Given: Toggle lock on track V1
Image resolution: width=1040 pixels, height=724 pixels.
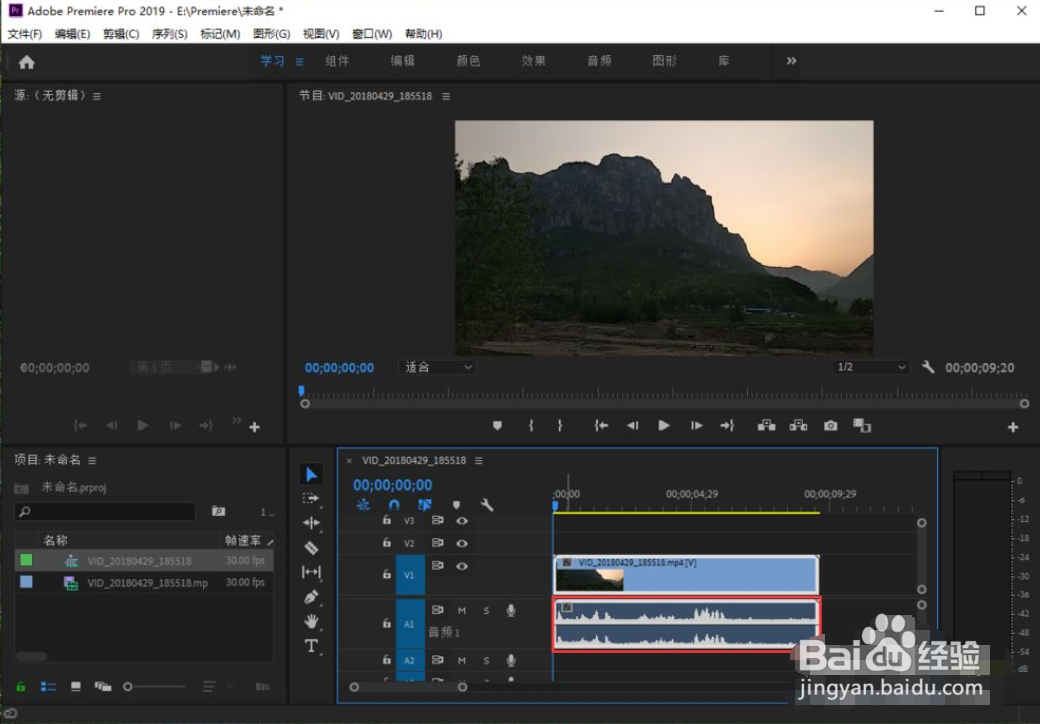Looking at the screenshot, I should (x=387, y=574).
